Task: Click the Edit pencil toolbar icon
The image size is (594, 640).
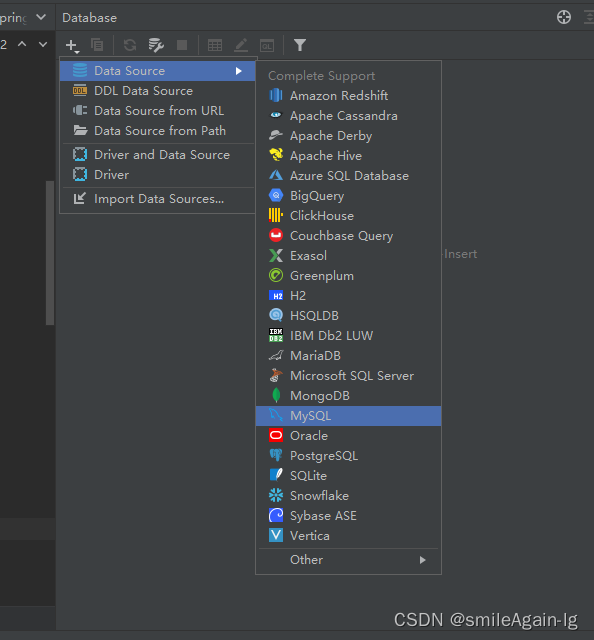Action: coord(241,45)
